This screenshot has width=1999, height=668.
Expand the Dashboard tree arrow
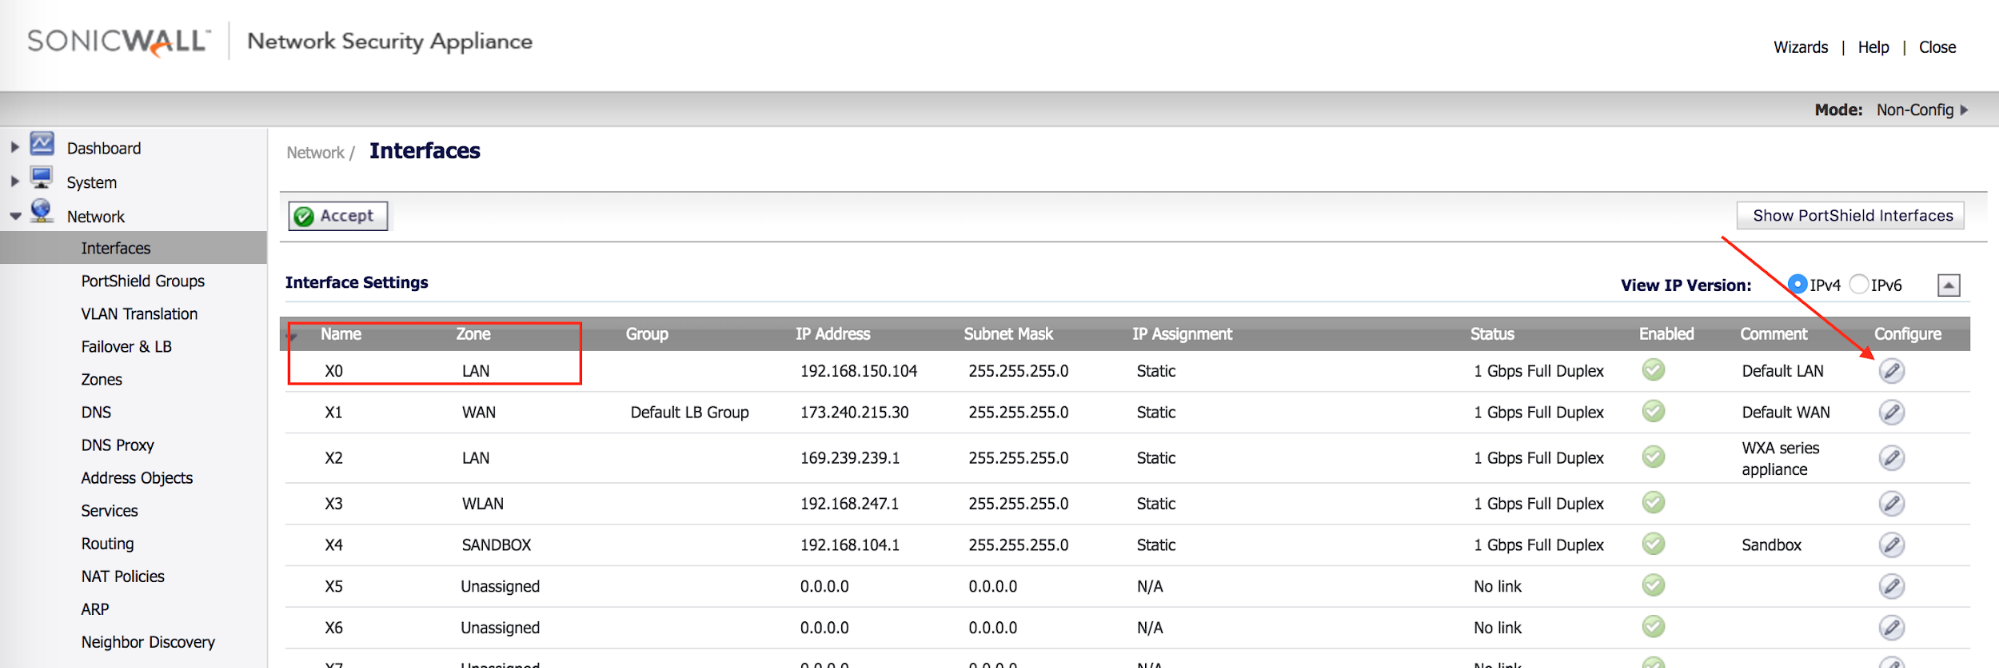[15, 148]
